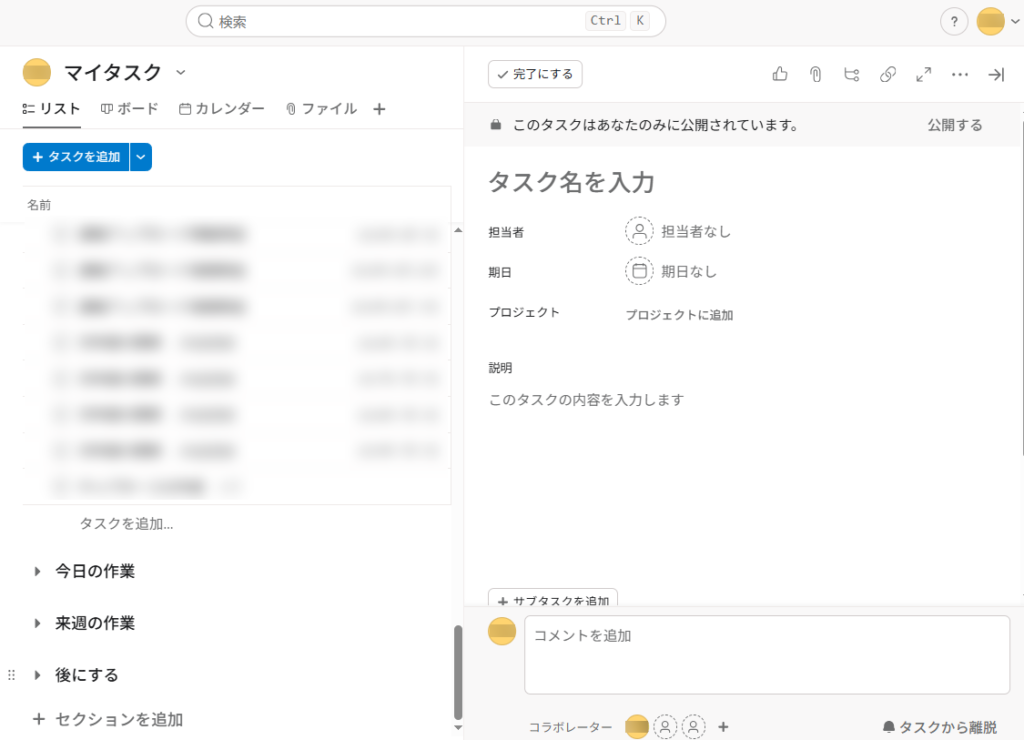This screenshot has height=740, width=1024.
Task: Click the paperclip attachment icon
Action: click(x=816, y=74)
